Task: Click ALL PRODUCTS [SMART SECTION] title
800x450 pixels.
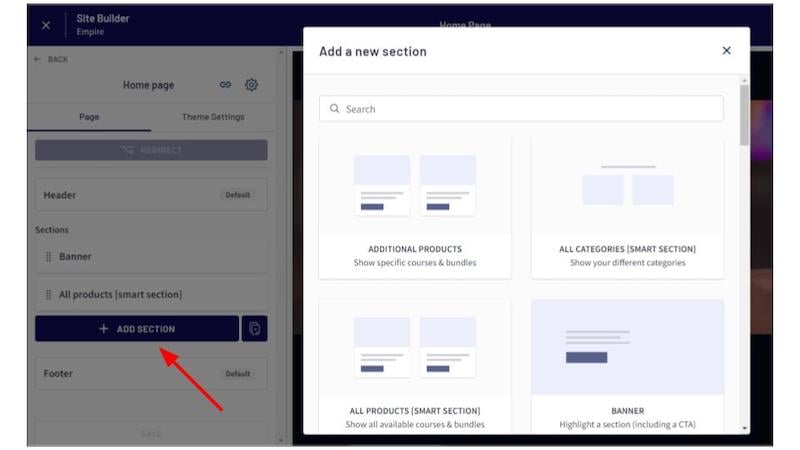Action: click(x=415, y=411)
